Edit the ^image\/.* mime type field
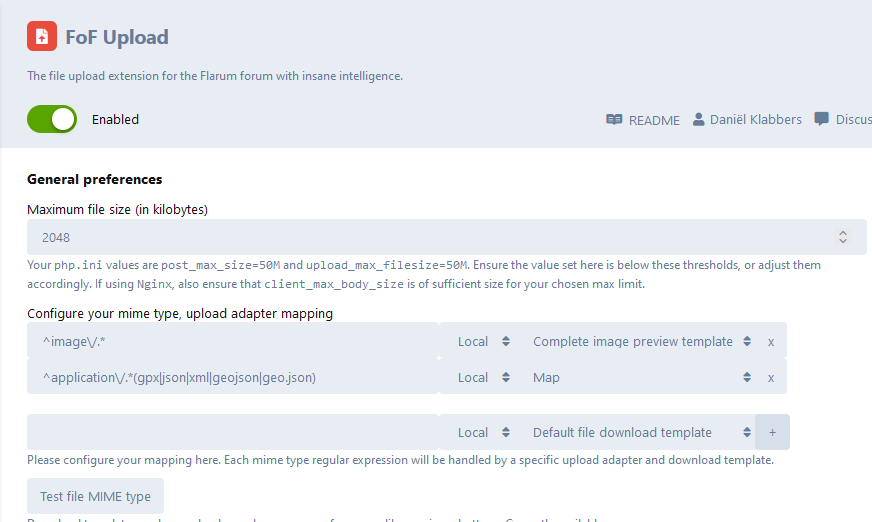Image resolution: width=872 pixels, height=522 pixels. tap(232, 341)
